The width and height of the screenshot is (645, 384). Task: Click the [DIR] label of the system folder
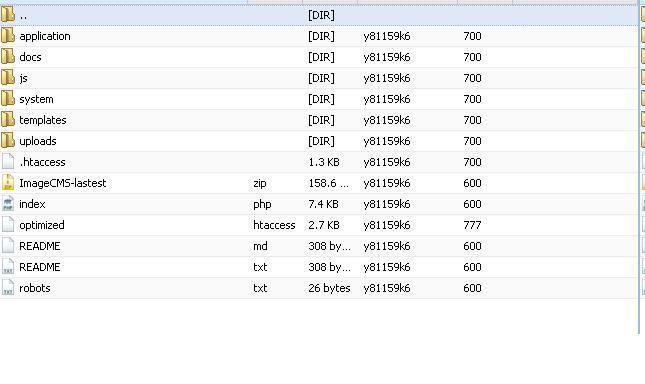coord(321,99)
